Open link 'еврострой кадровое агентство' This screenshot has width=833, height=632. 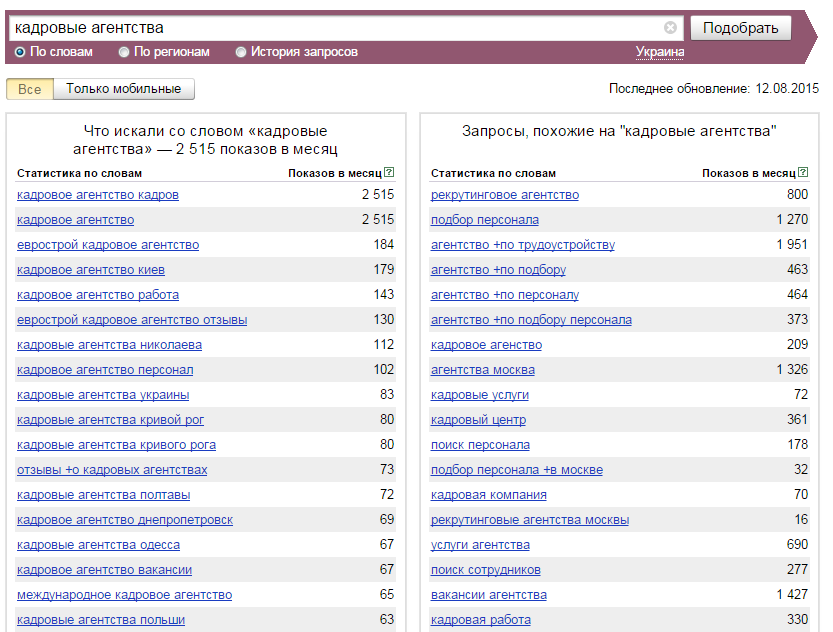[108, 245]
